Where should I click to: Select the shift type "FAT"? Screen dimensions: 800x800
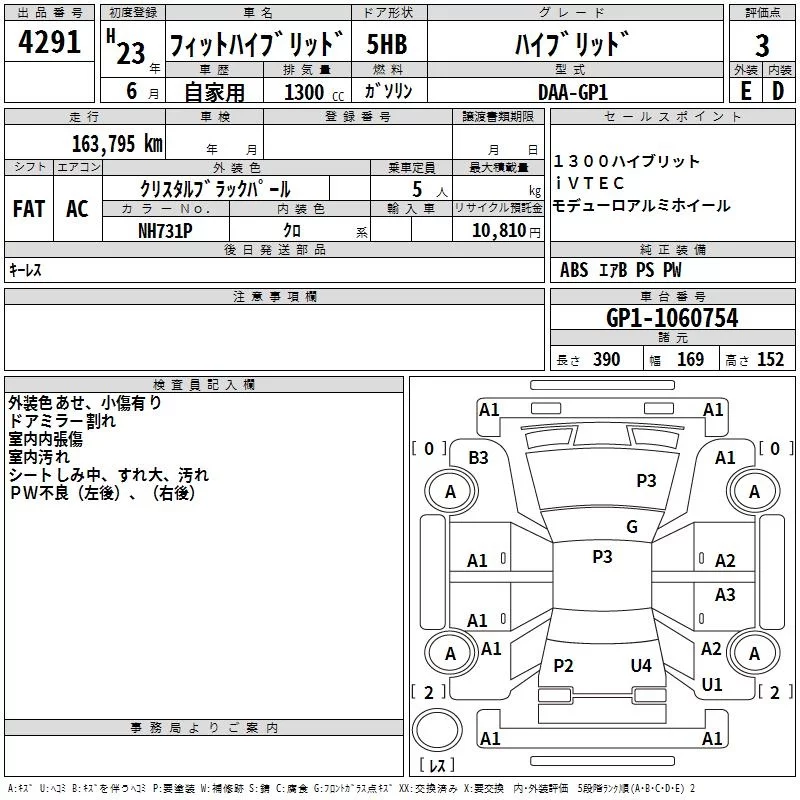point(29,209)
